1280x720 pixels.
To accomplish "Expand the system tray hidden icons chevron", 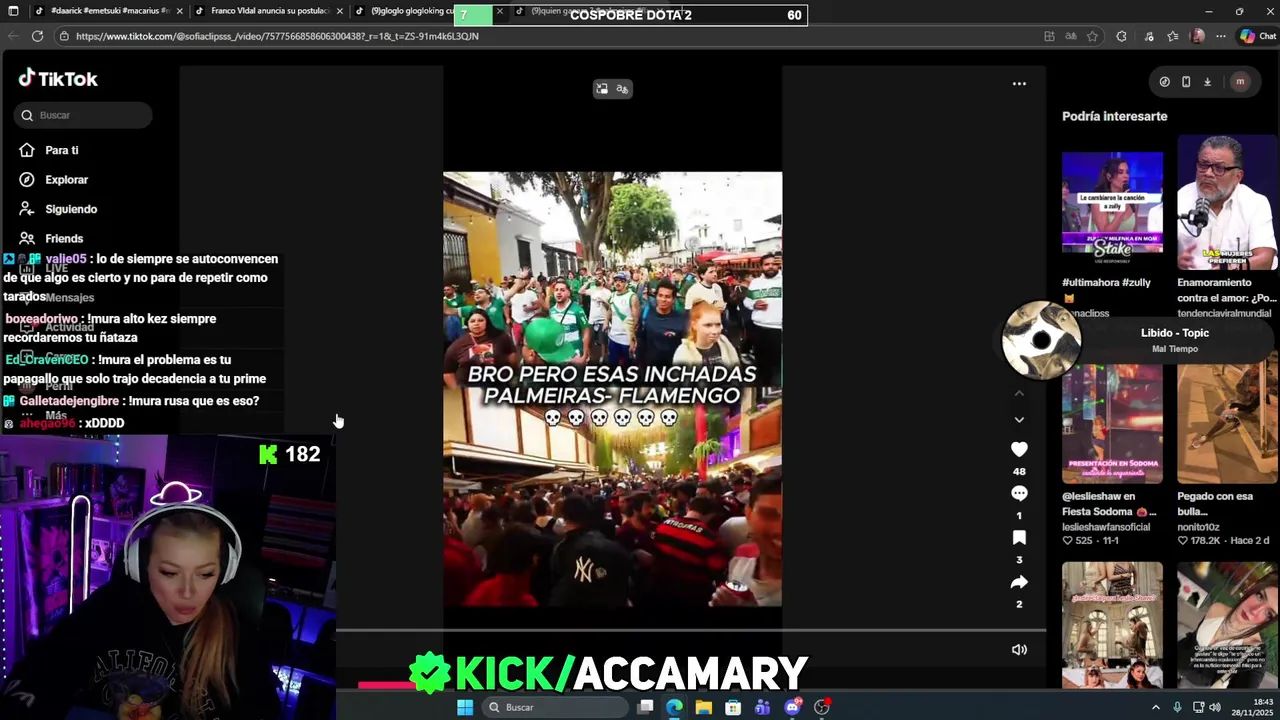I will (x=1156, y=708).
